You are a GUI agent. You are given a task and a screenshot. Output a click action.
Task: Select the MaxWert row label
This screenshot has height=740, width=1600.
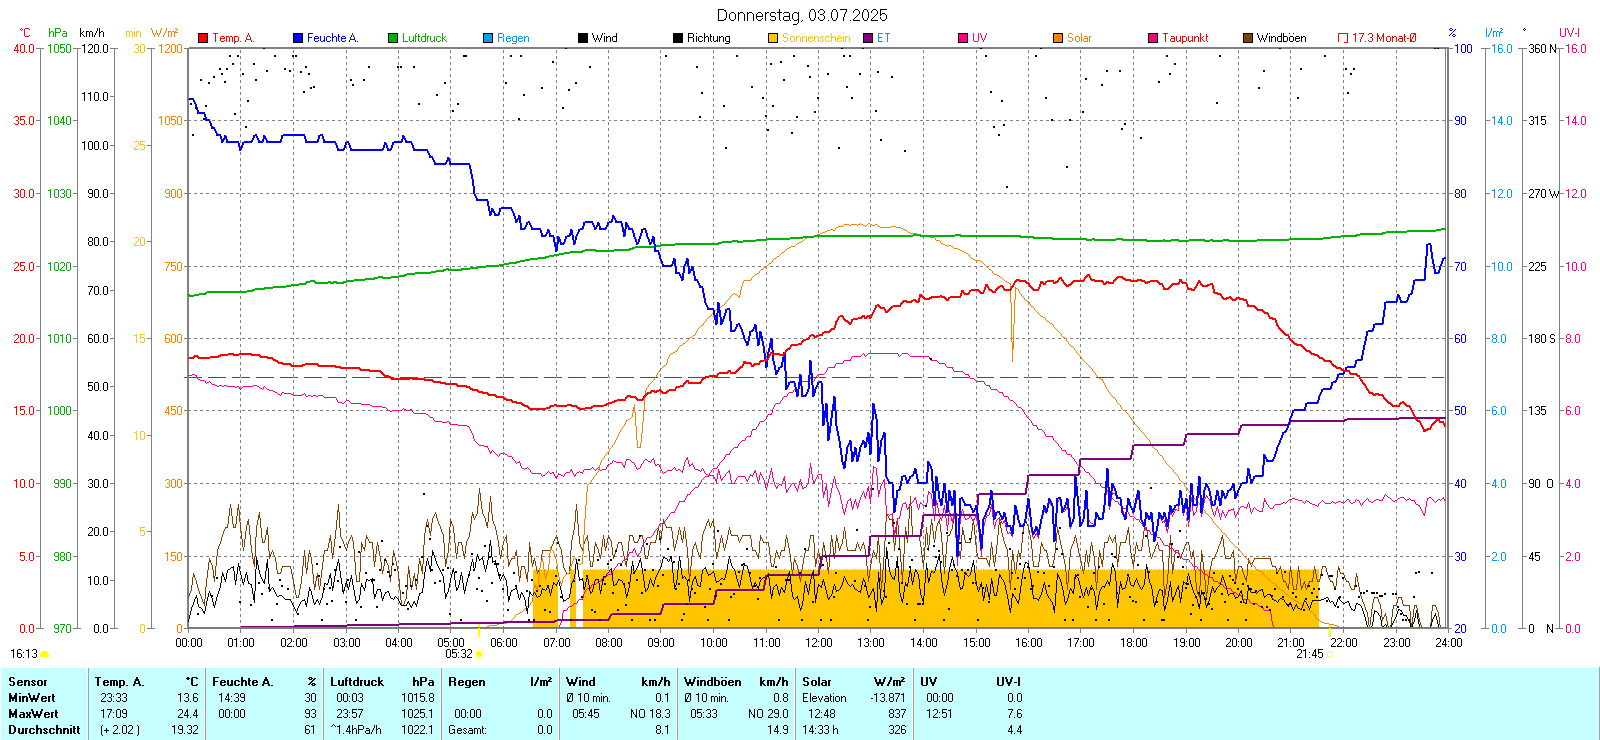(33, 714)
